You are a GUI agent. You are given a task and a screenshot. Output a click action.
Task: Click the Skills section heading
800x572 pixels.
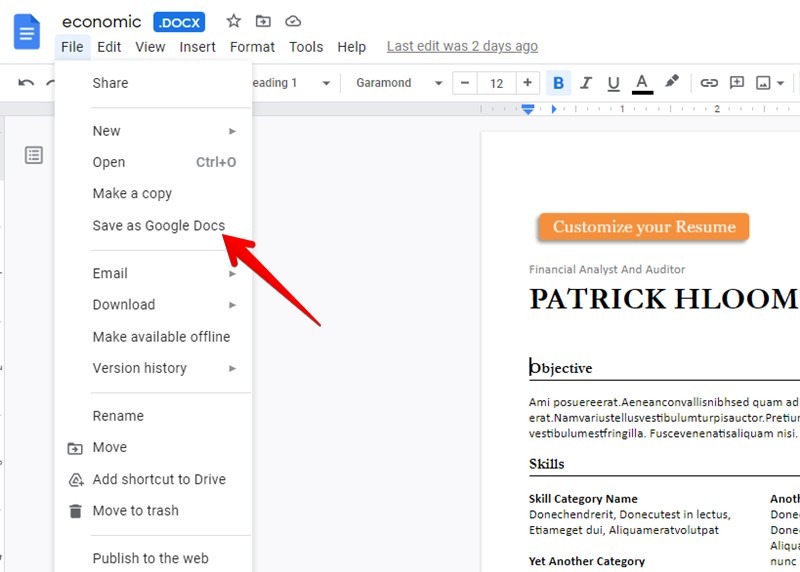pos(546,464)
